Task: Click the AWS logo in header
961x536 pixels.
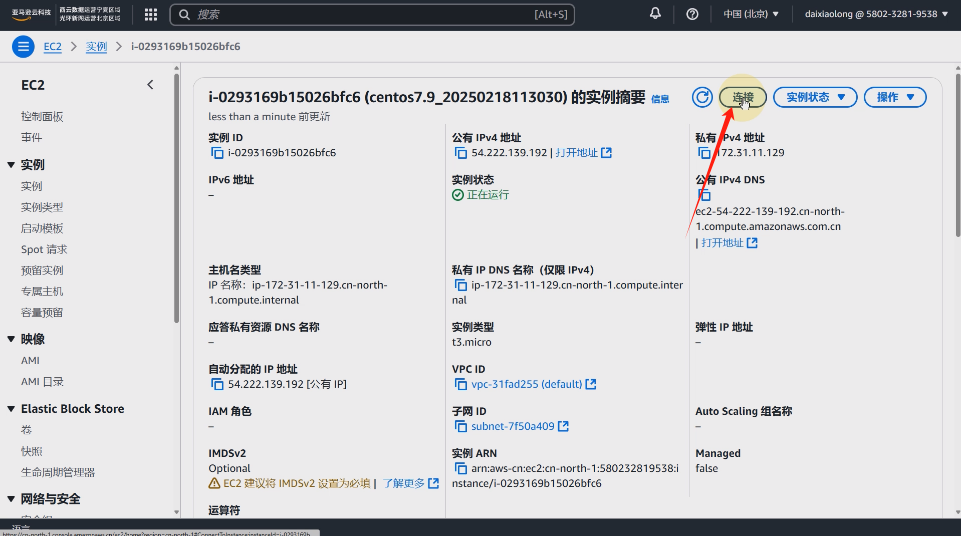Action: click(31, 15)
